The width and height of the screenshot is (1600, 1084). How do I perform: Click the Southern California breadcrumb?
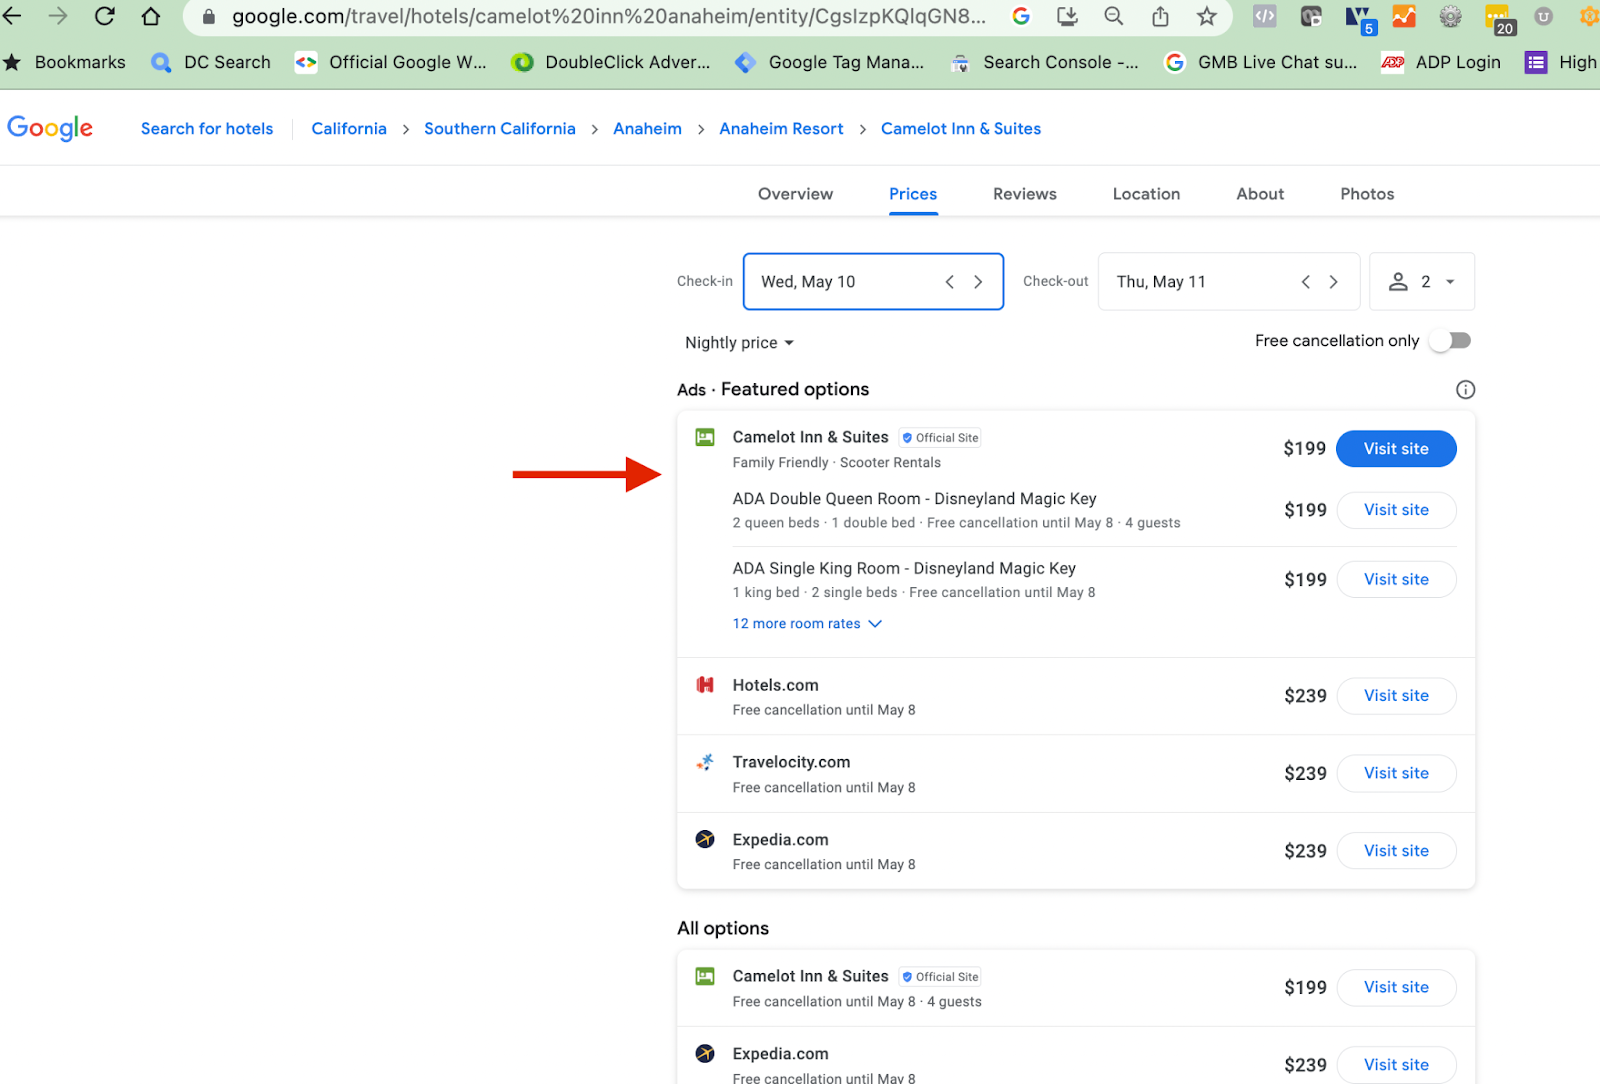(500, 129)
